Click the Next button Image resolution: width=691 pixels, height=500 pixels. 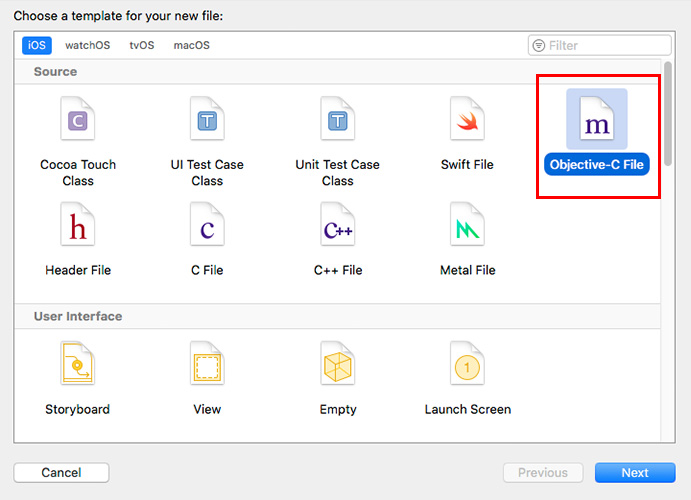pyautogui.click(x=635, y=473)
